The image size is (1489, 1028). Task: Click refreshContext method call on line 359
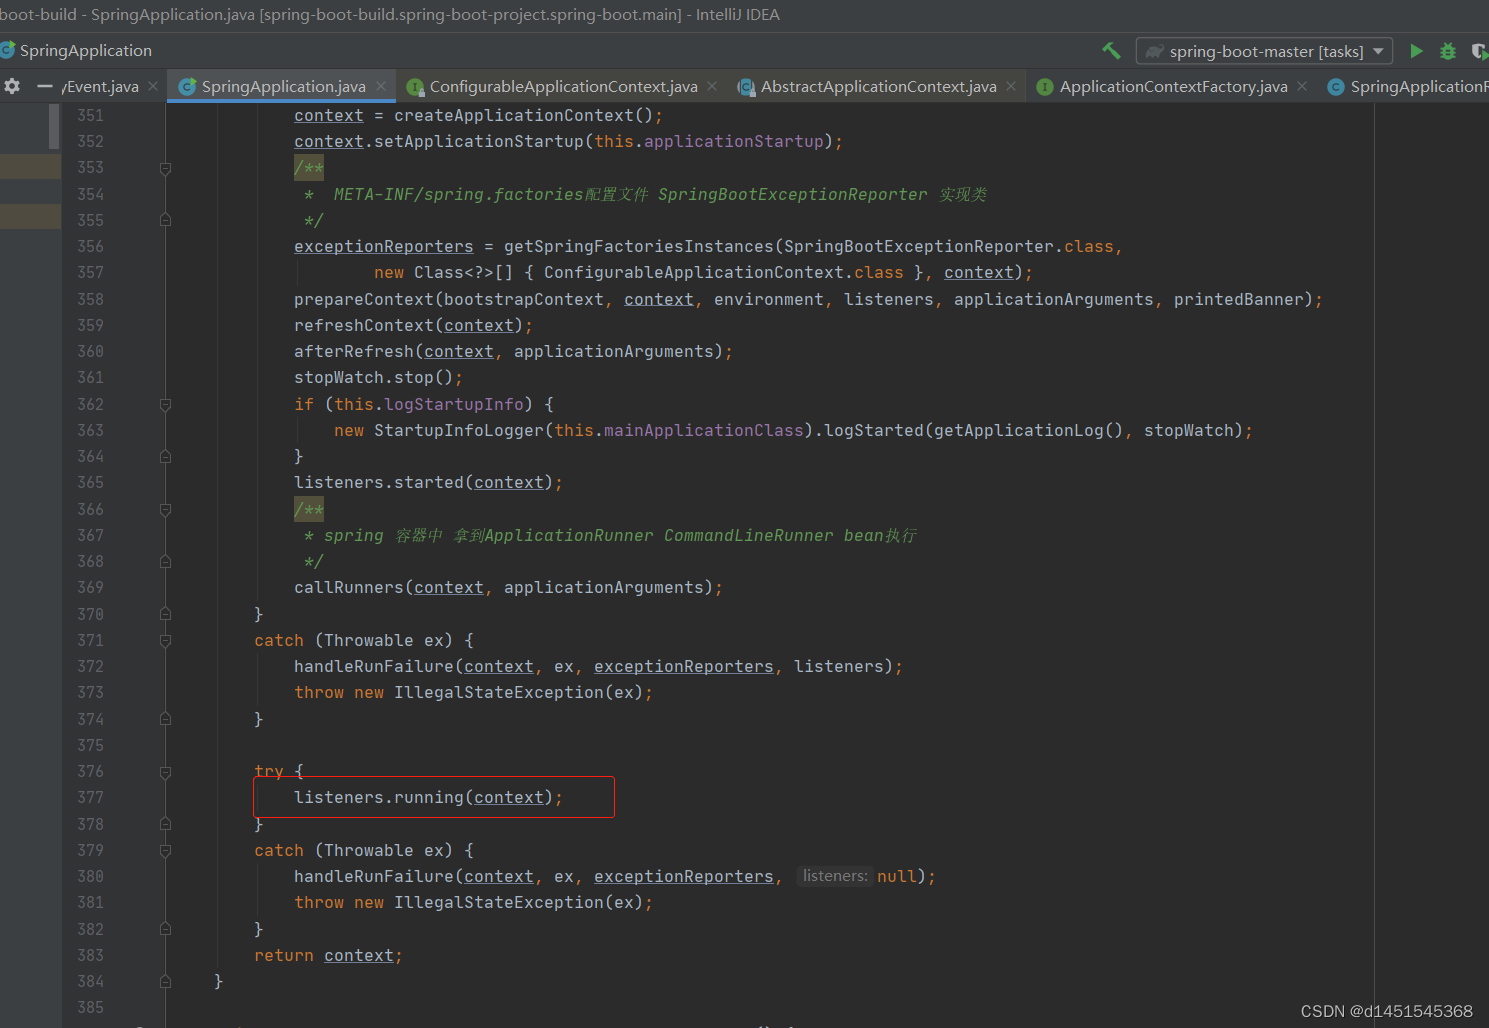(x=364, y=325)
